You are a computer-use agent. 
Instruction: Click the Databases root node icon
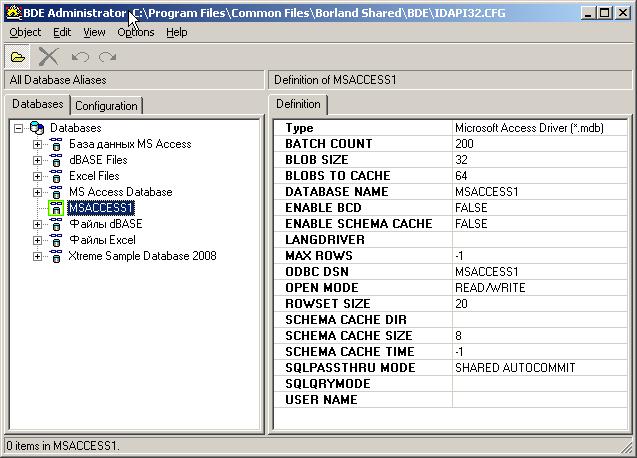(37, 128)
